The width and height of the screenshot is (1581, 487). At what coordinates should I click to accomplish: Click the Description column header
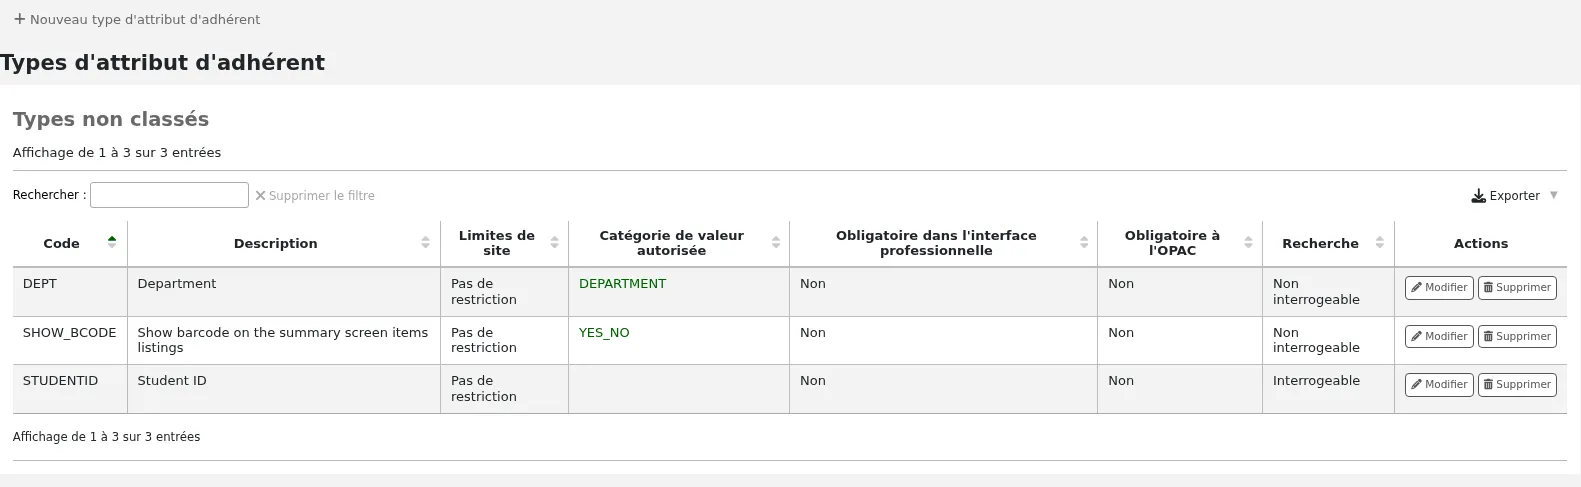tap(284, 243)
